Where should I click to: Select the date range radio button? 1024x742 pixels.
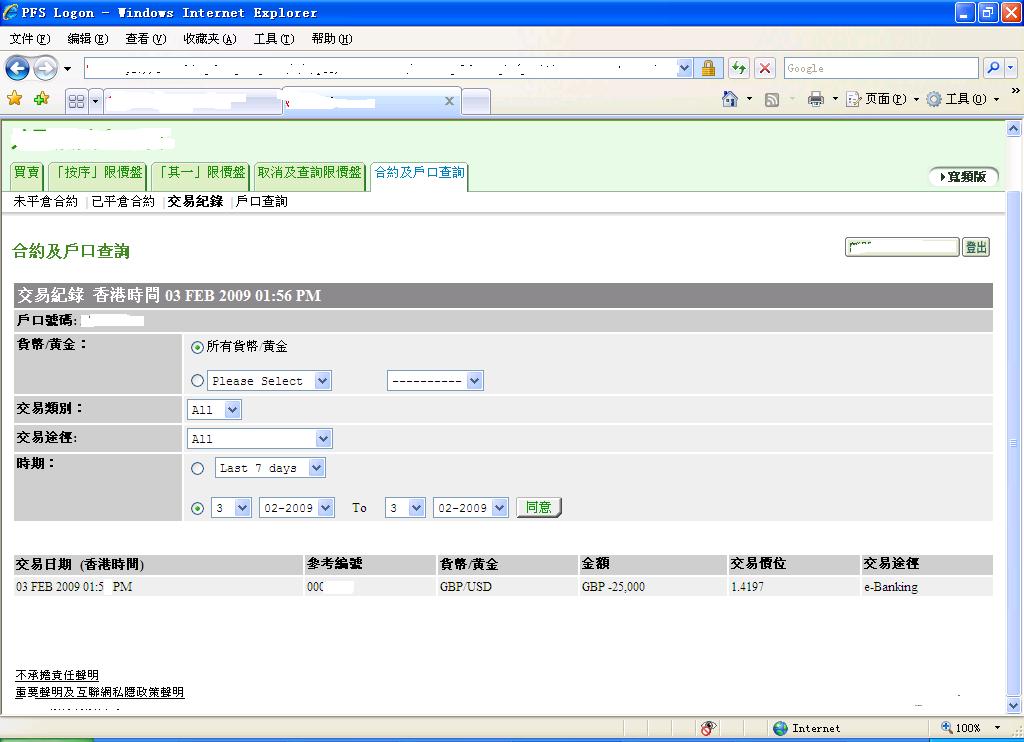click(197, 508)
